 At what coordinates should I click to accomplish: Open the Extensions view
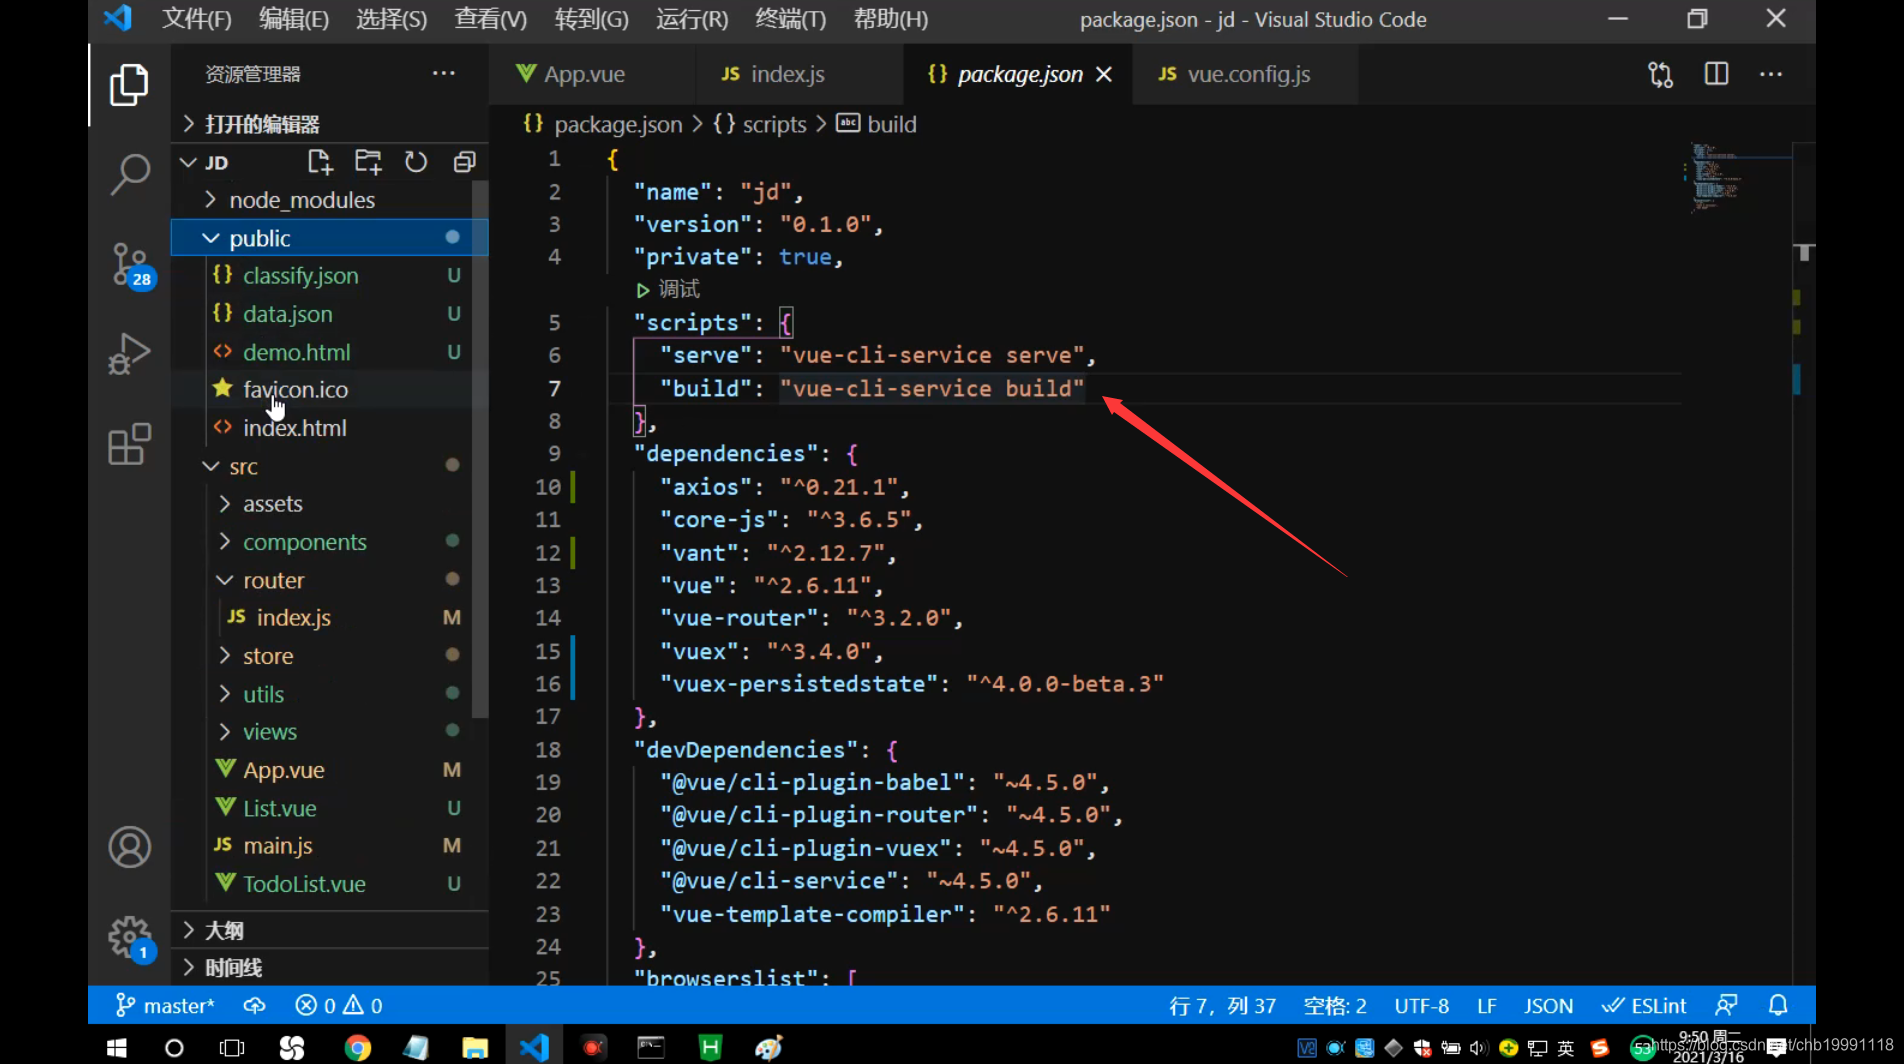tap(129, 444)
